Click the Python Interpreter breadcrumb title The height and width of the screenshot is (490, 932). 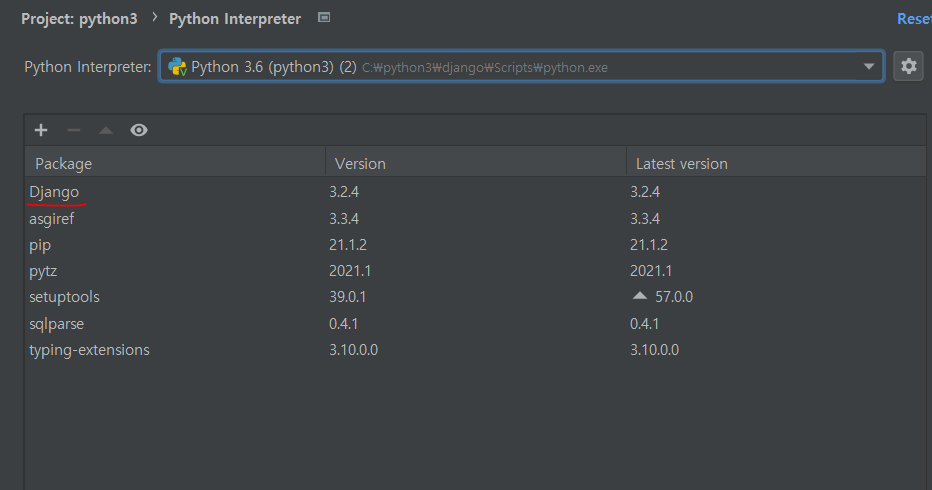pos(235,19)
